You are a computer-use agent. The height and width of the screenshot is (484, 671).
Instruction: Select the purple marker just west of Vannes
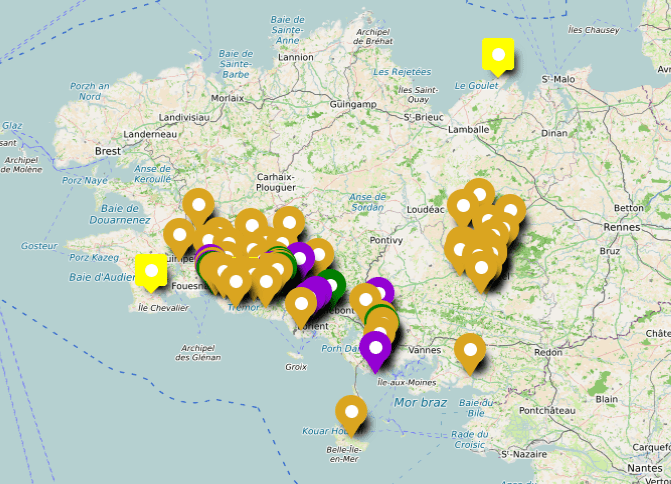tap(376, 348)
